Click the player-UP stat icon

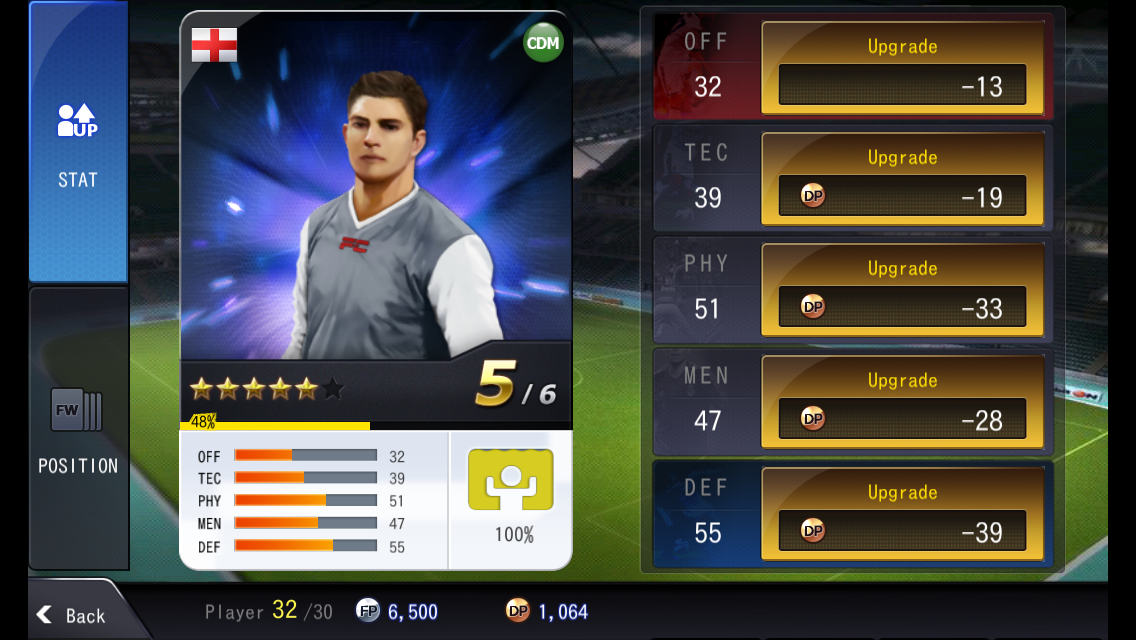[78, 120]
